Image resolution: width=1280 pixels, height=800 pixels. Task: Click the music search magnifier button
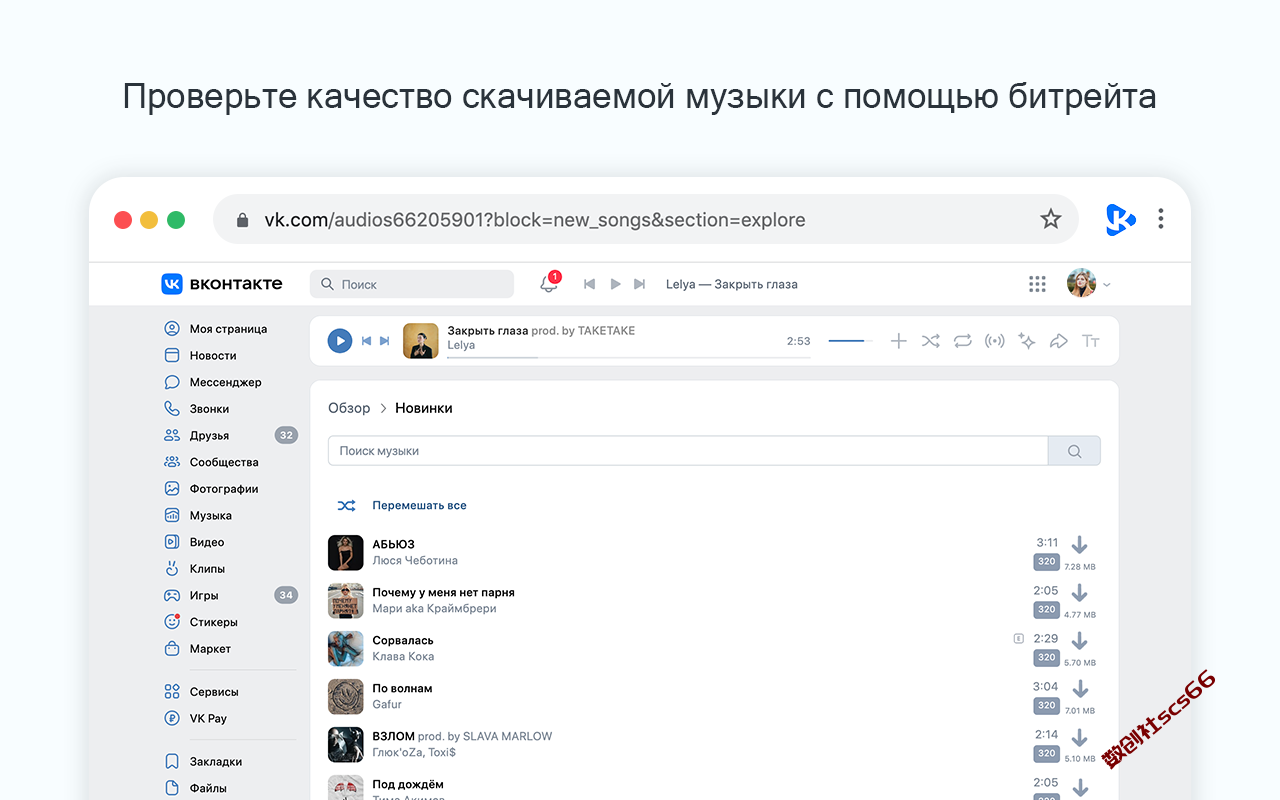click(1074, 451)
